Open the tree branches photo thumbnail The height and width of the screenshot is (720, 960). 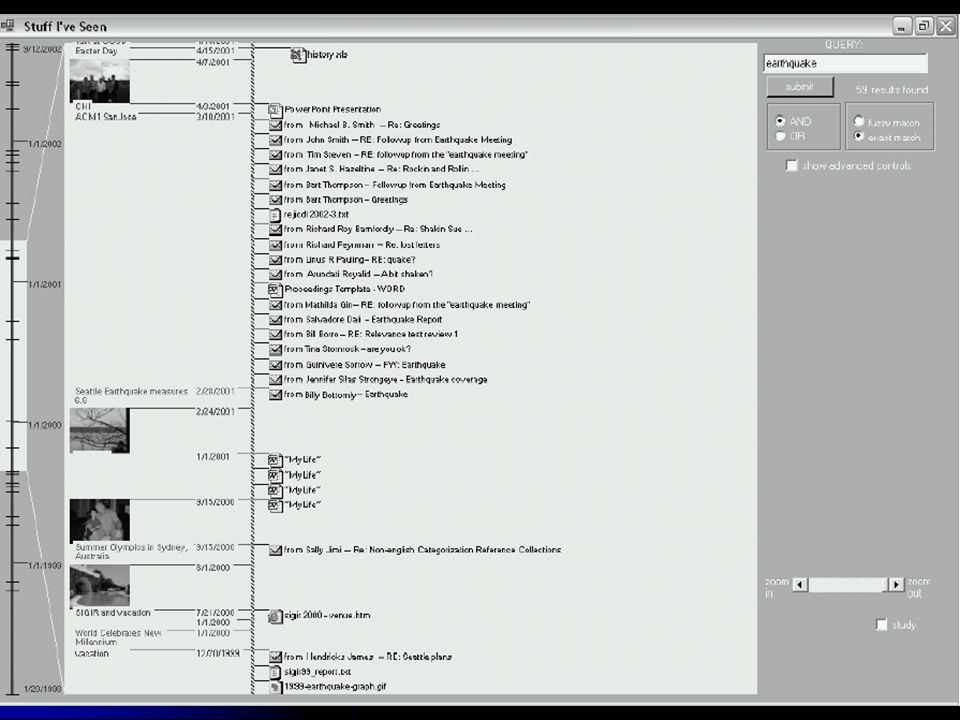[x=100, y=431]
